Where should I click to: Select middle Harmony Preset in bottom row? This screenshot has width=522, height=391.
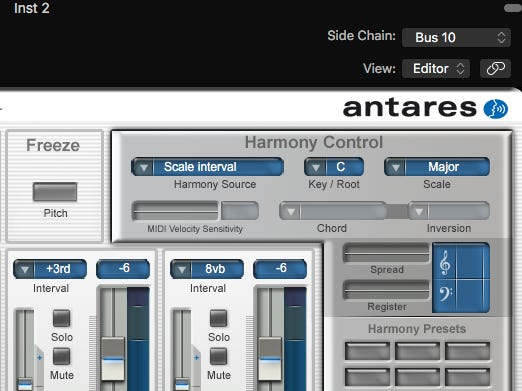point(417,377)
